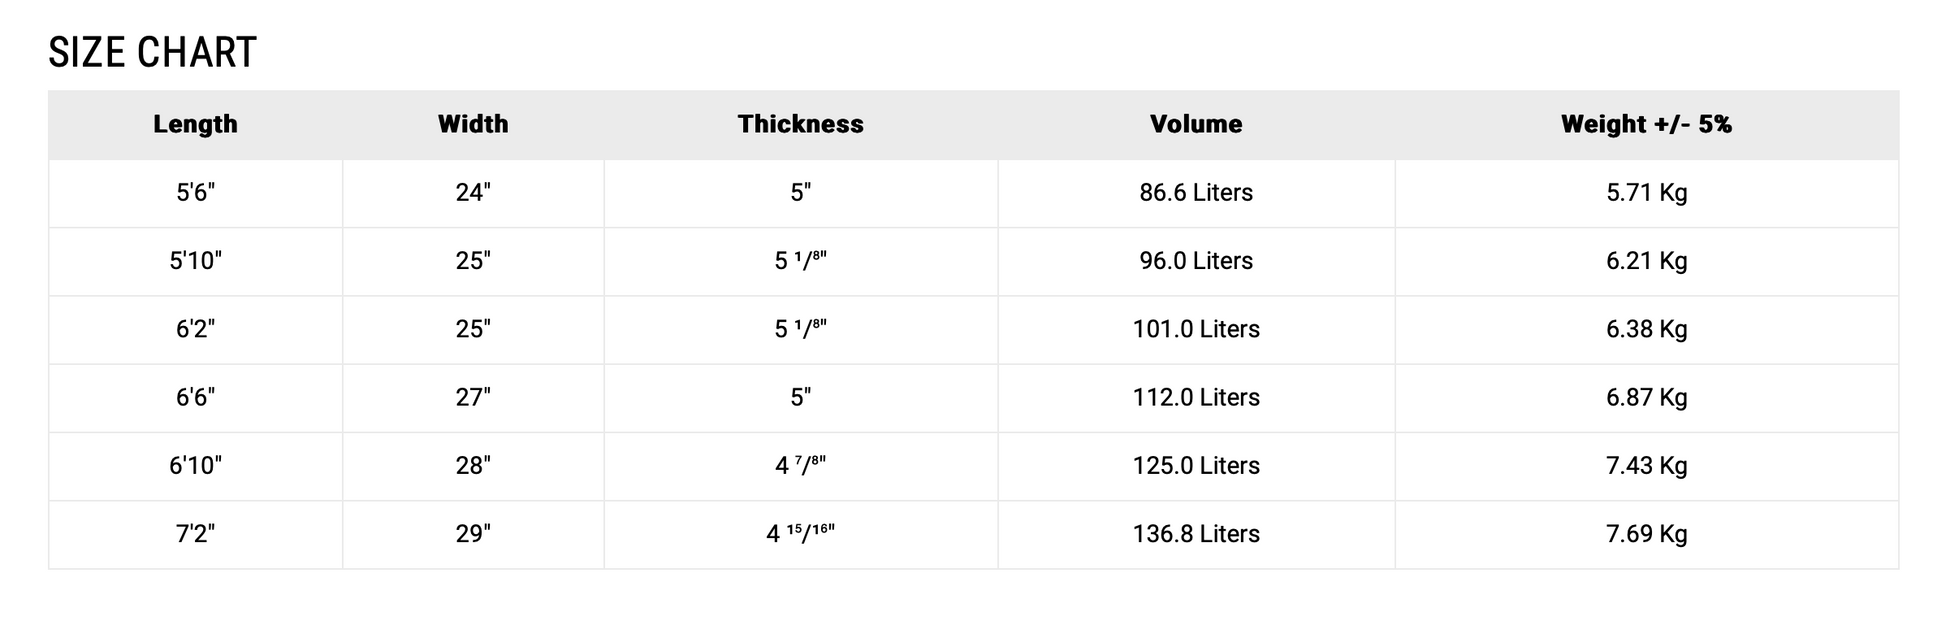Image resolution: width=1946 pixels, height=634 pixels.
Task: Select the 24" width cell
Action: pyautogui.click(x=473, y=193)
